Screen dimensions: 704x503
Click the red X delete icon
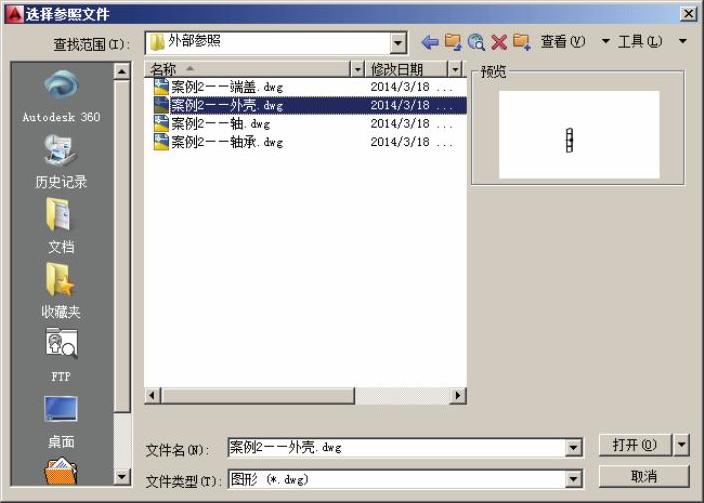498,42
